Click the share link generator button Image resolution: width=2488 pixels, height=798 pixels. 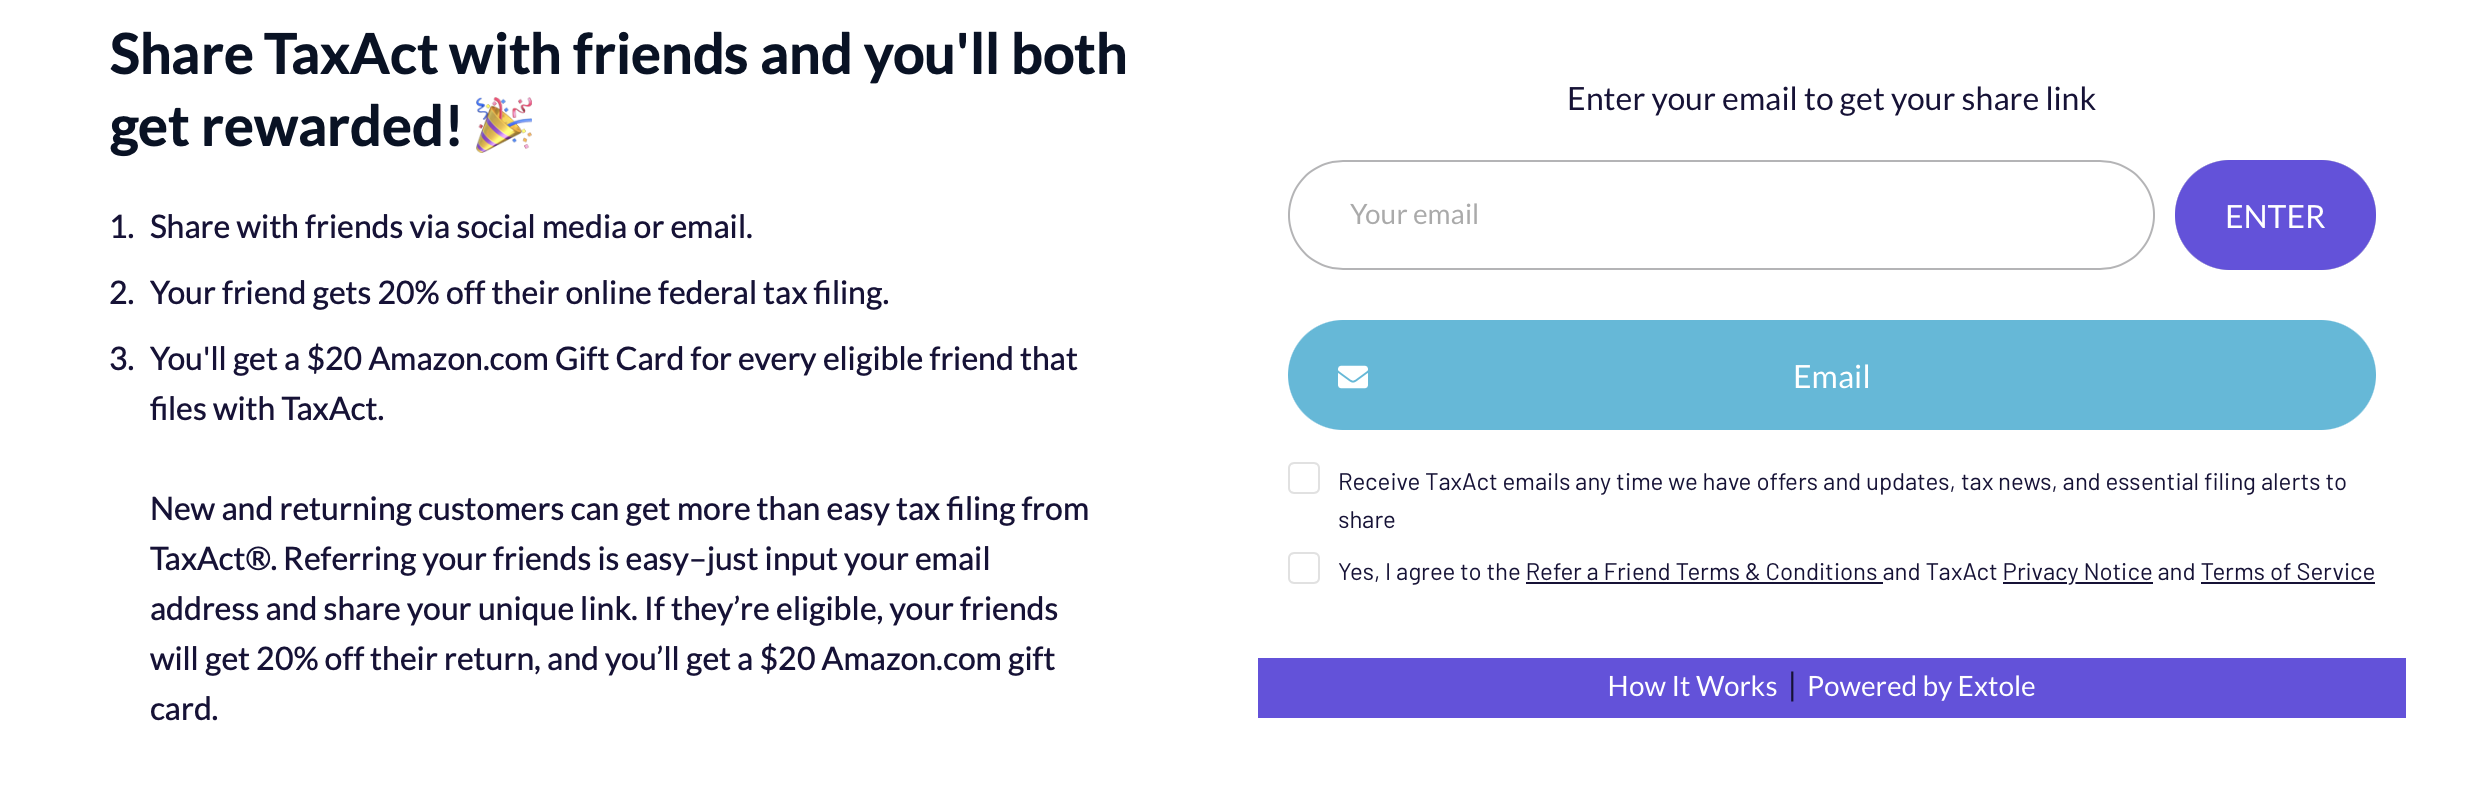coord(2275,214)
